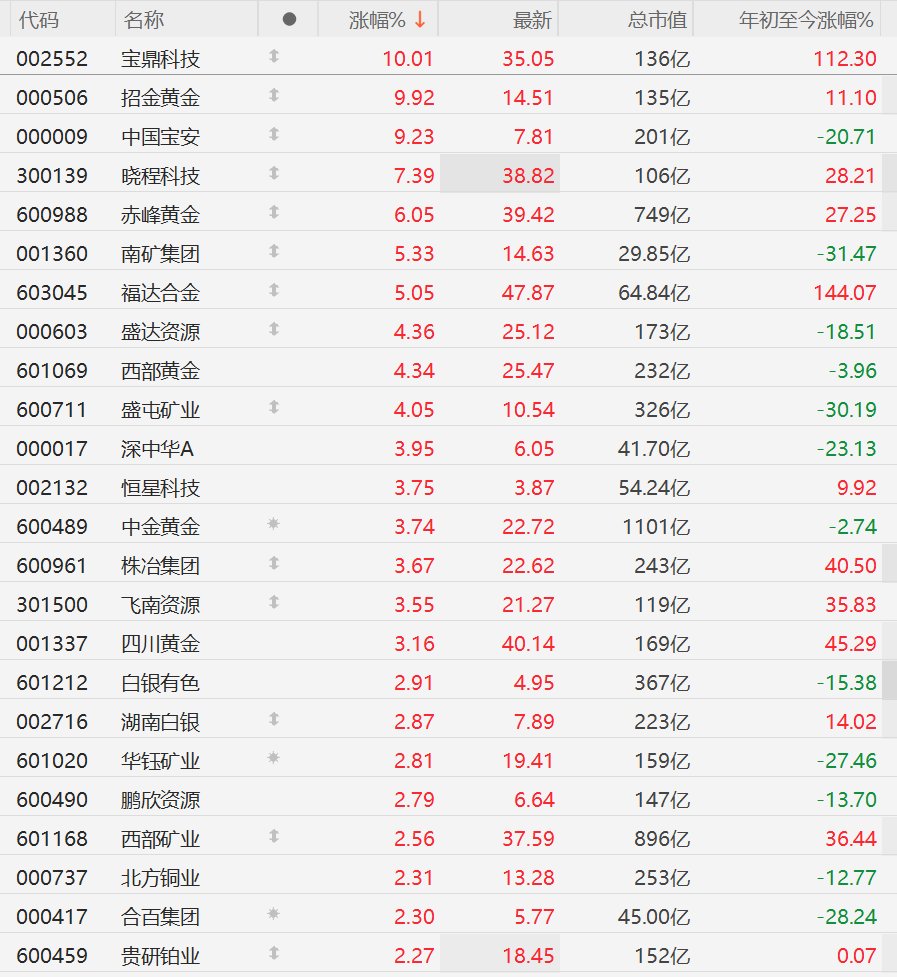Click the marker icon in 福达合金 row
Image resolution: width=897 pixels, height=977 pixels.
[x=273, y=290]
